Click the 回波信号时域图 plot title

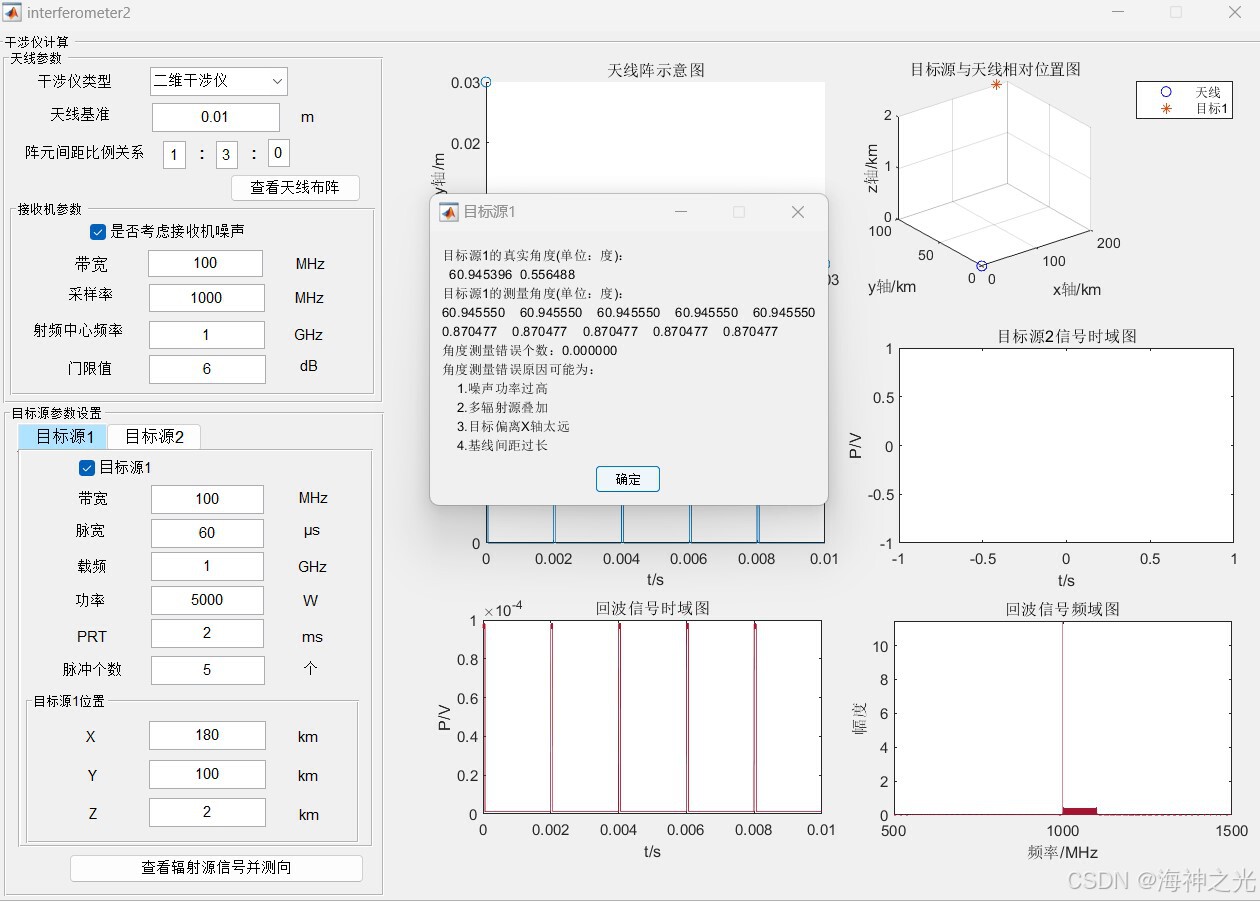point(652,608)
